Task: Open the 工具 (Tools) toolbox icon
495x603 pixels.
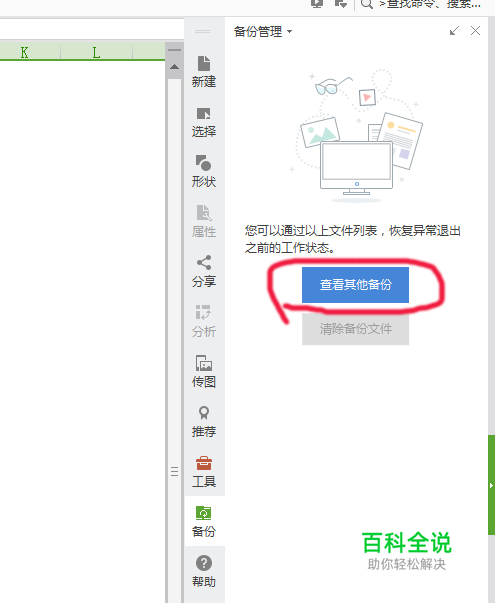Action: 204,471
